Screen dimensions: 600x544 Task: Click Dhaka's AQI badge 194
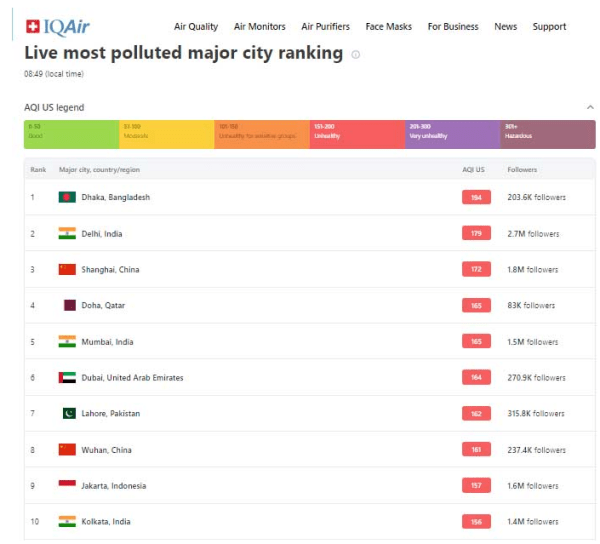tap(476, 197)
